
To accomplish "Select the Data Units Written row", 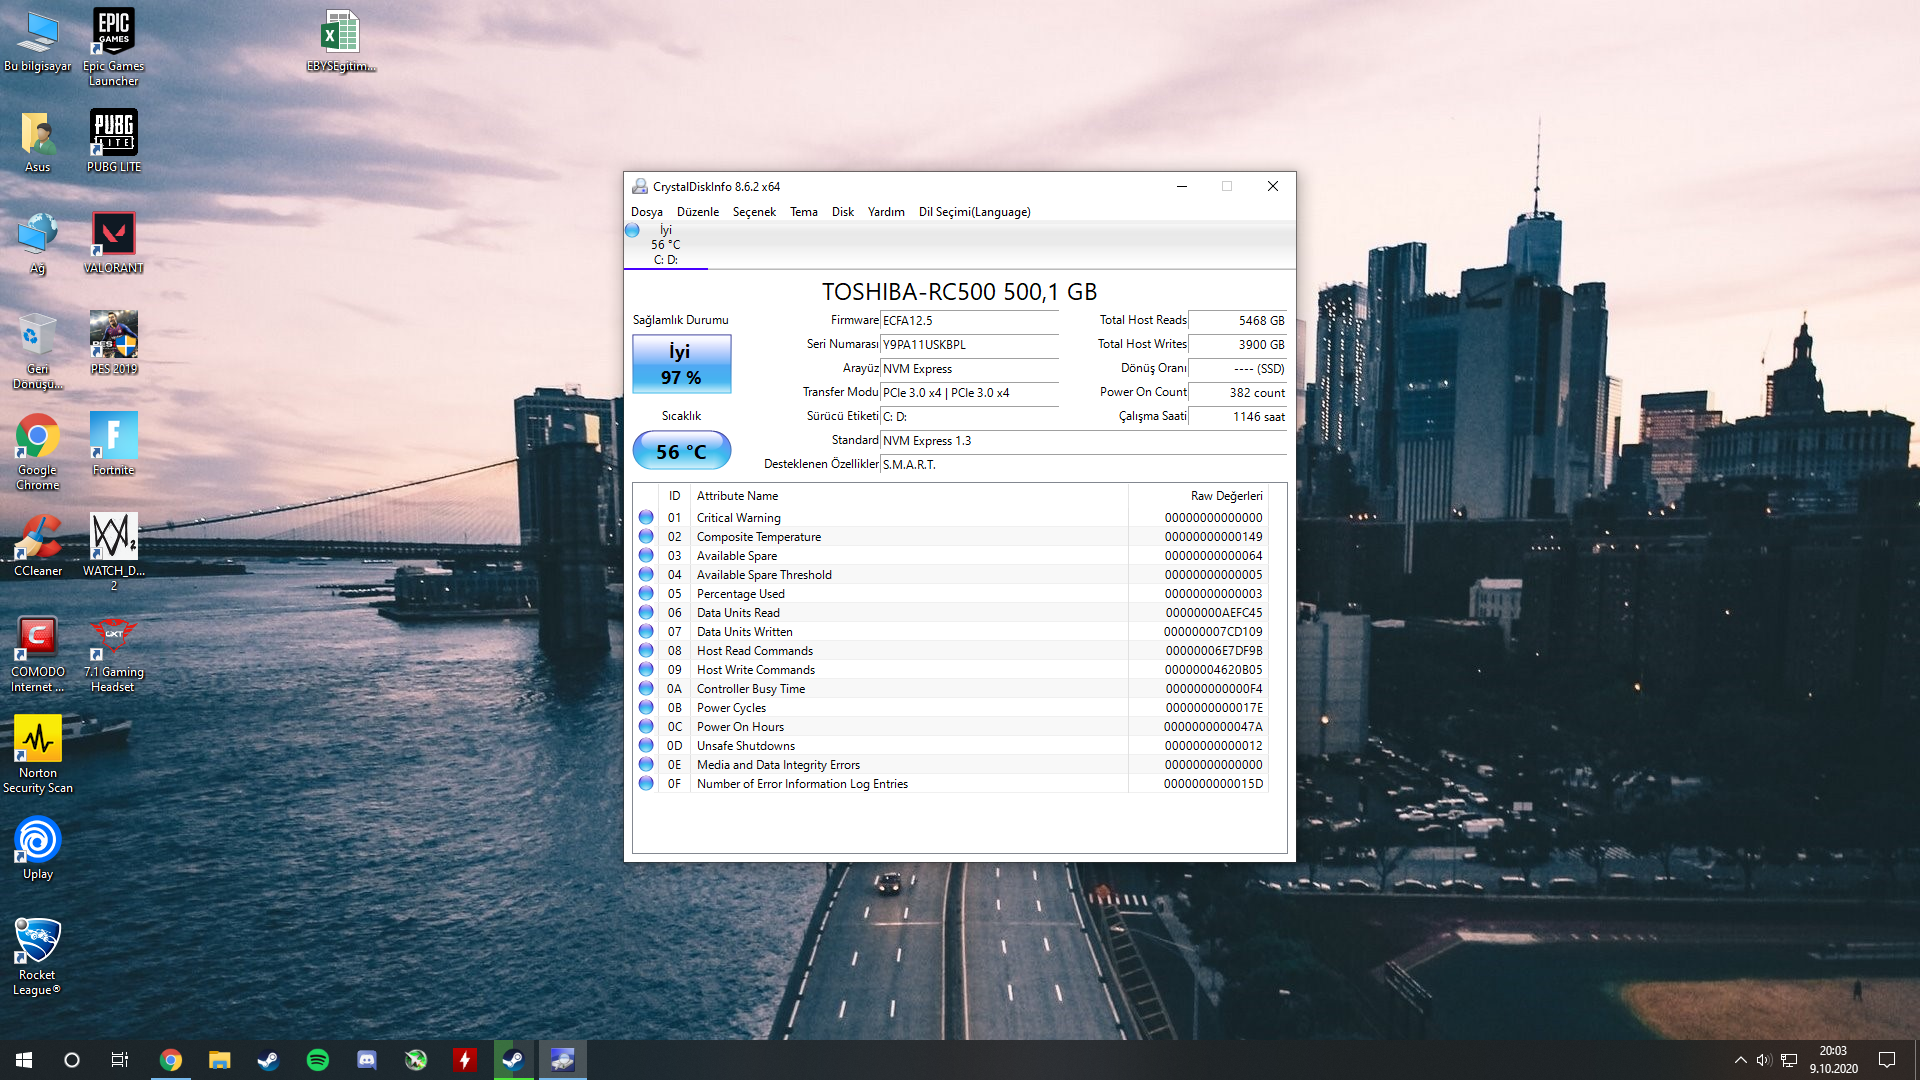I will [951, 632].
